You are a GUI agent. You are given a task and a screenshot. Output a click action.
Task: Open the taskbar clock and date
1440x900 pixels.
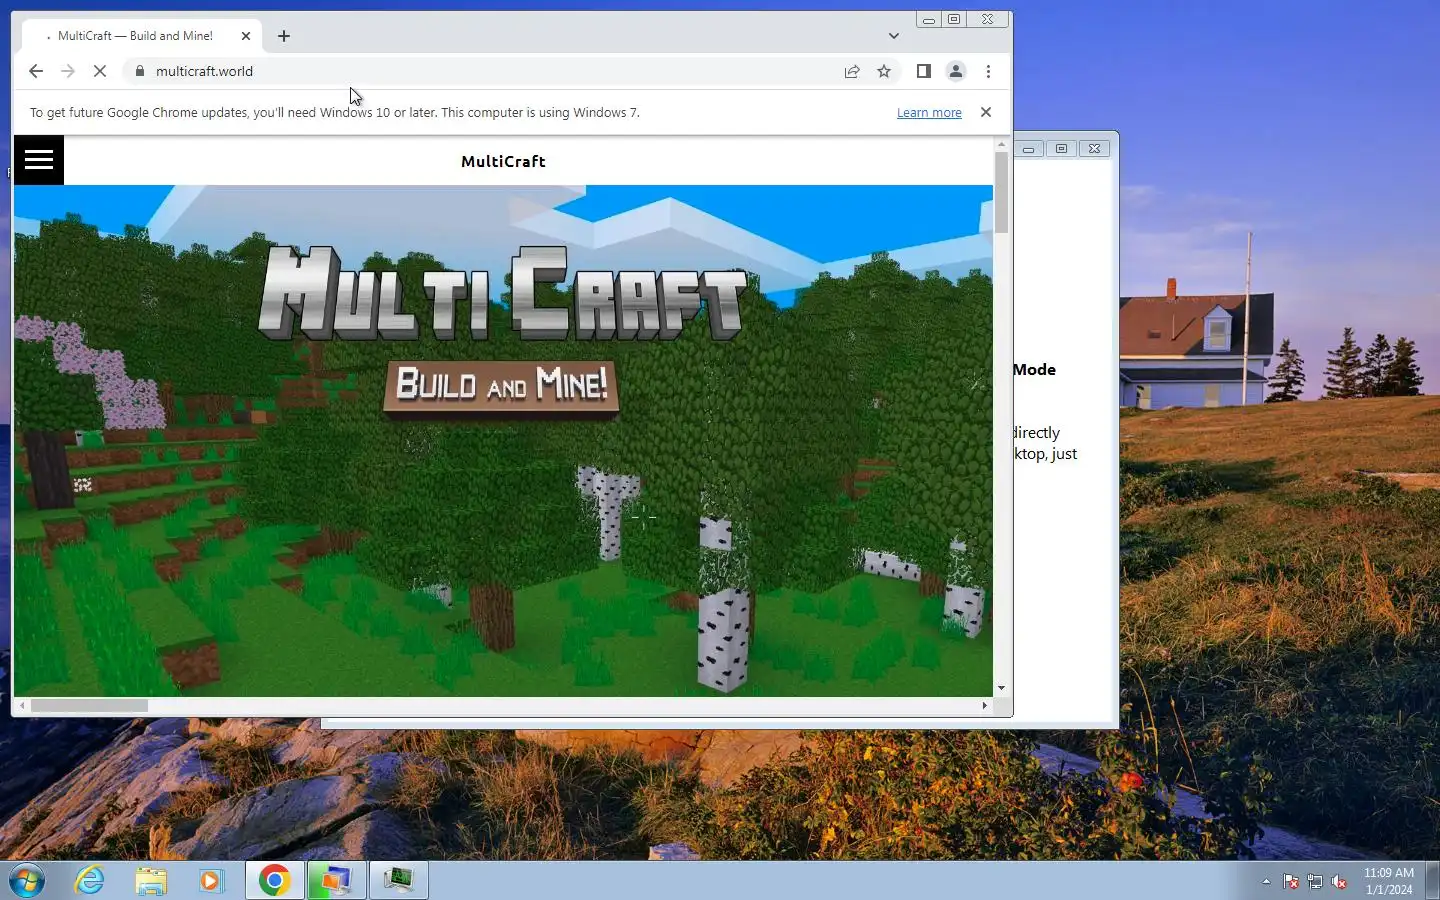(1389, 881)
